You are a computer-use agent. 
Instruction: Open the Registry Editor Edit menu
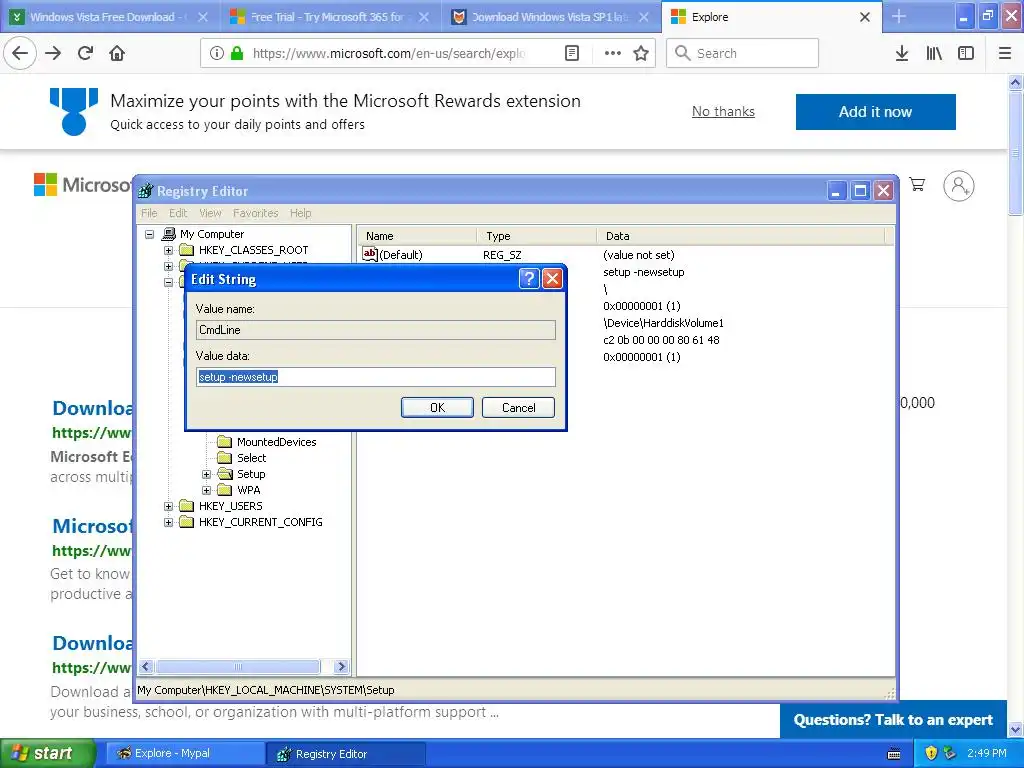pos(178,213)
